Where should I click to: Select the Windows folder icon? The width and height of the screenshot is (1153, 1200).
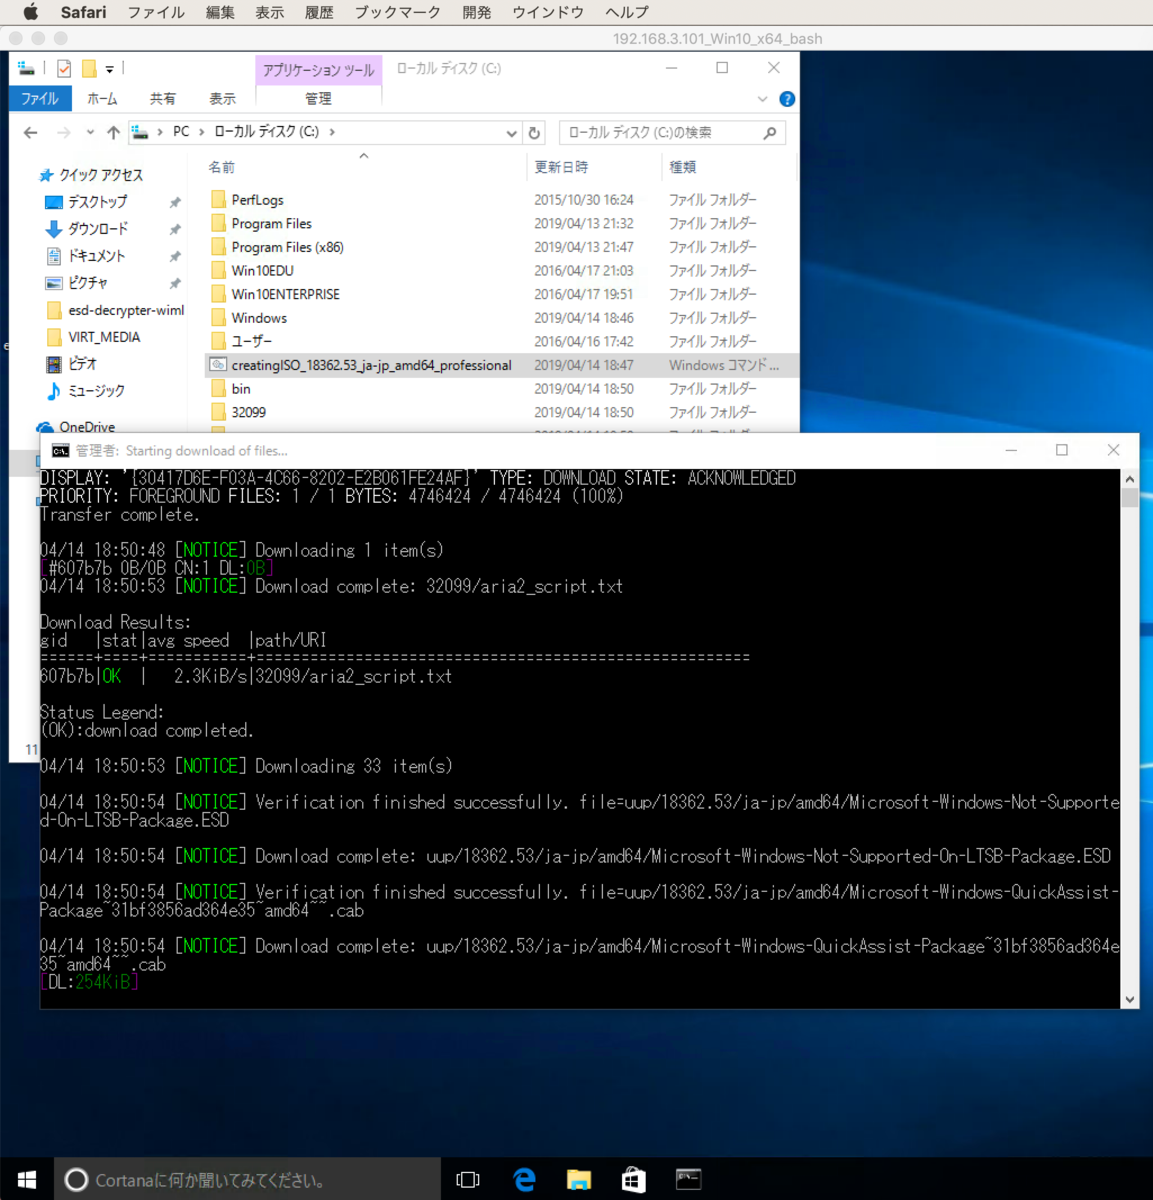(218, 317)
